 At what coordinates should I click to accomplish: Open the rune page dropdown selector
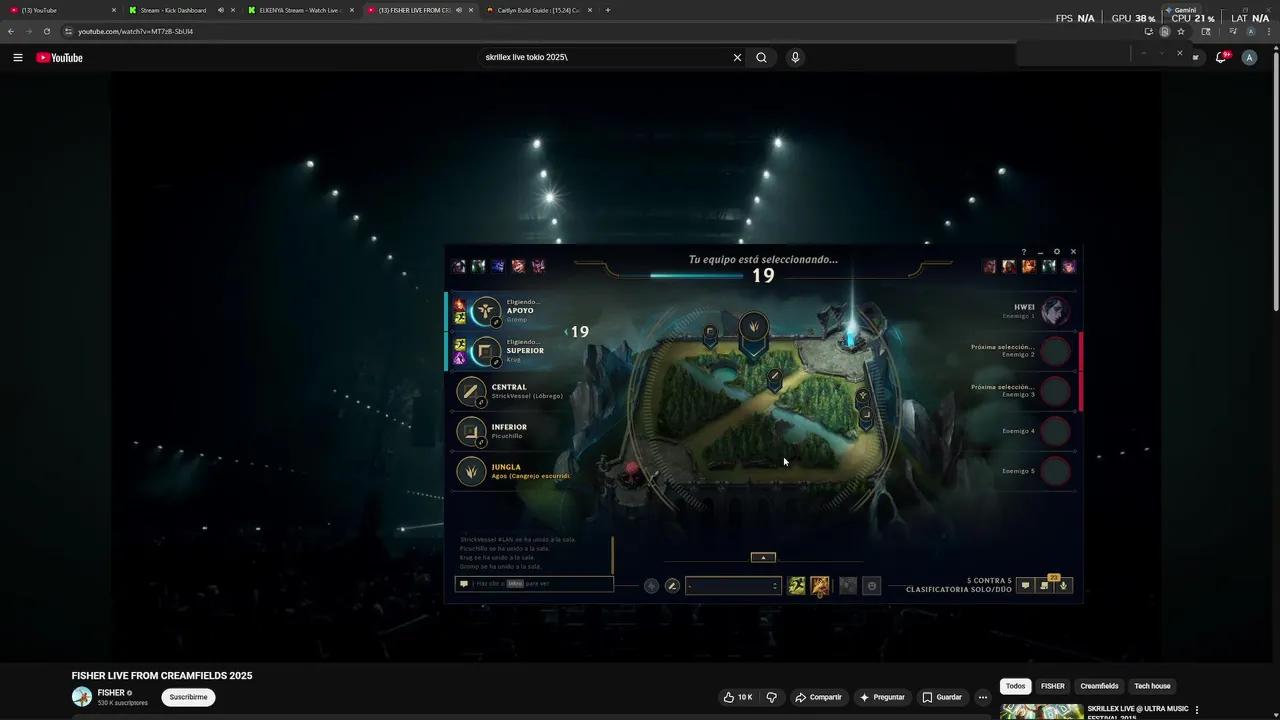click(733, 586)
